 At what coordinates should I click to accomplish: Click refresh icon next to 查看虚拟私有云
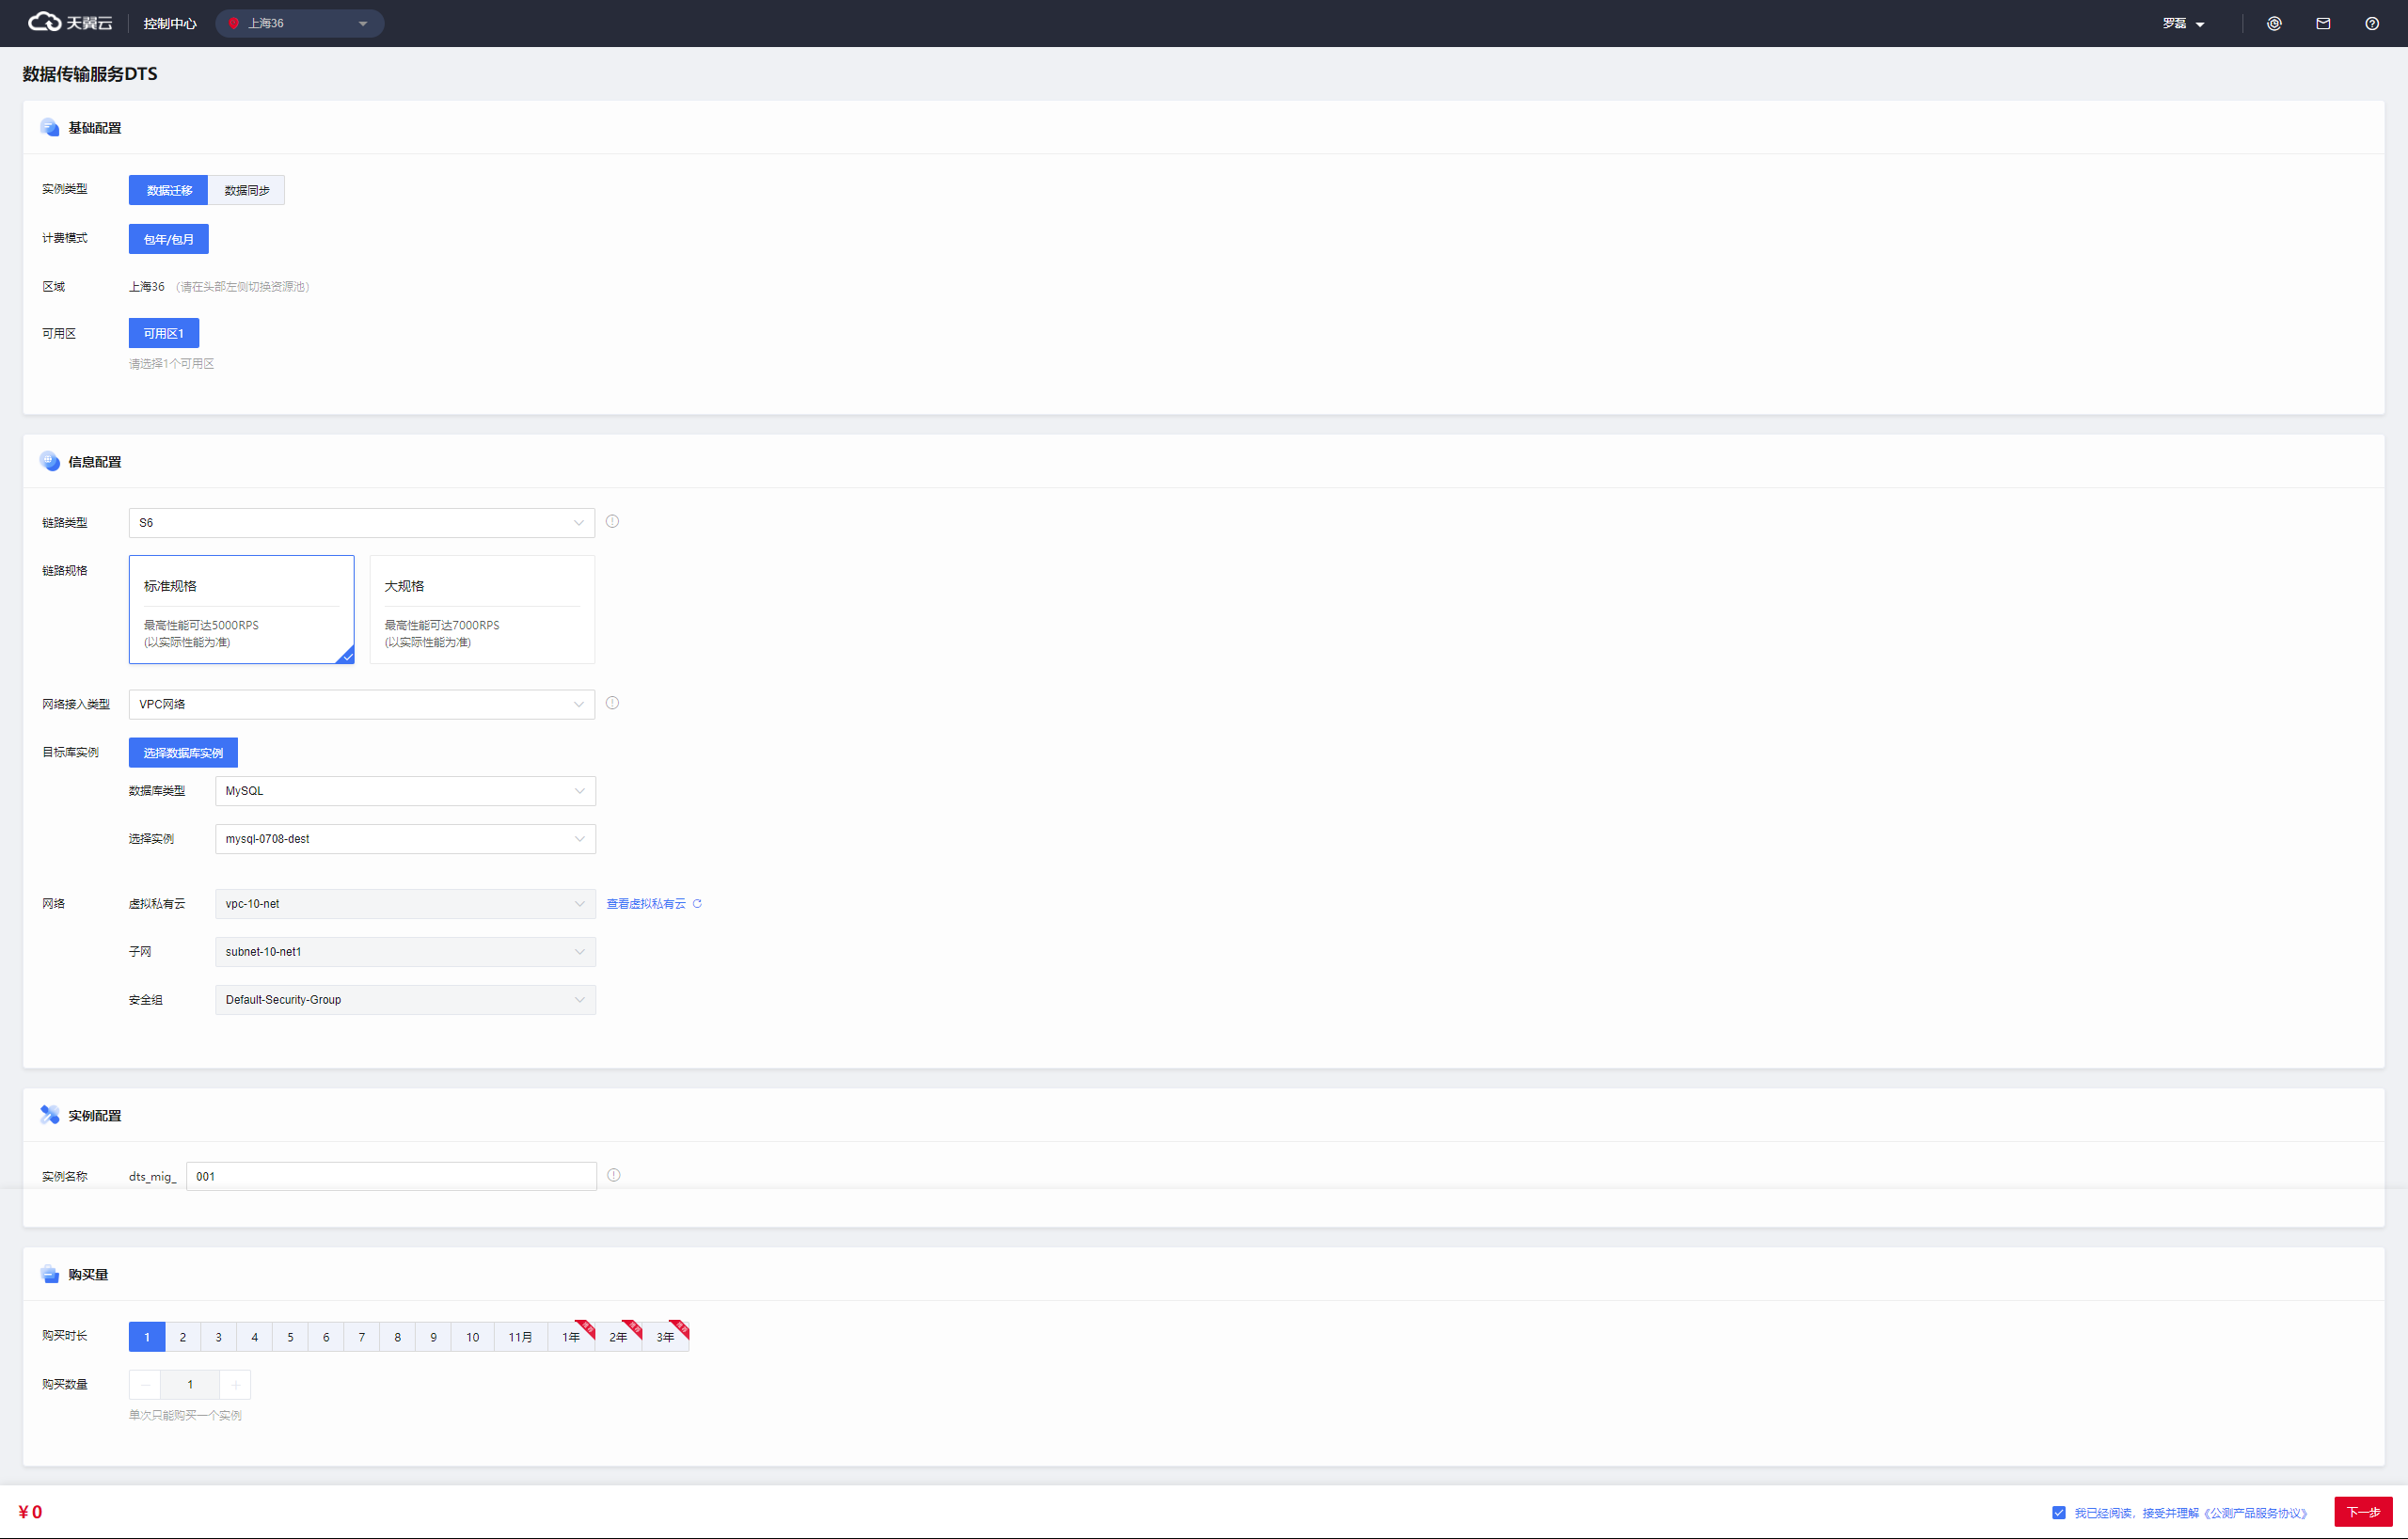coord(697,903)
